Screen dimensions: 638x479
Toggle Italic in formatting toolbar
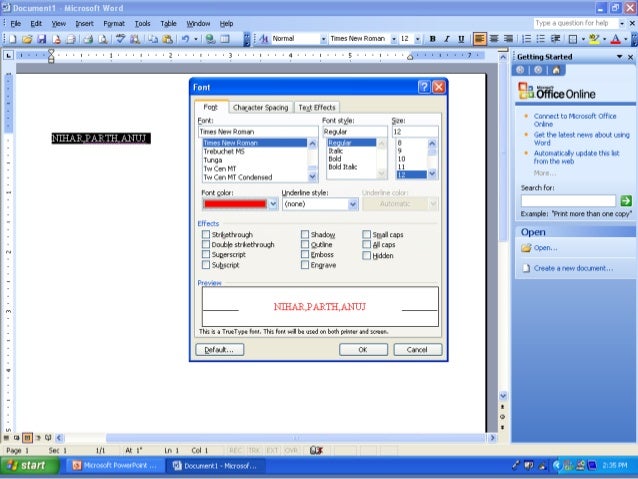click(447, 39)
